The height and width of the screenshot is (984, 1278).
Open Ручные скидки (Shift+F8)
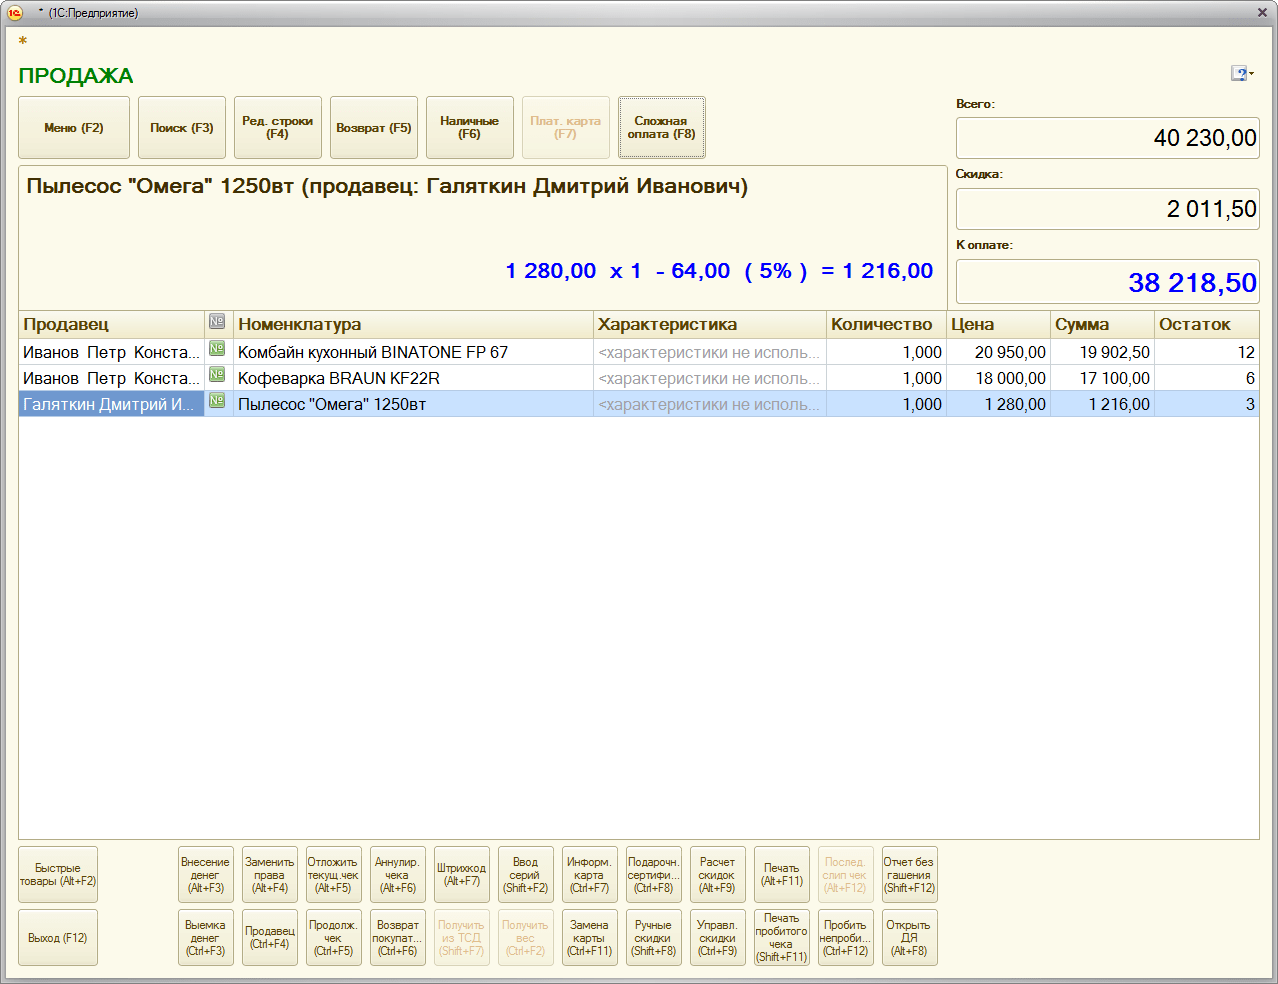click(653, 938)
